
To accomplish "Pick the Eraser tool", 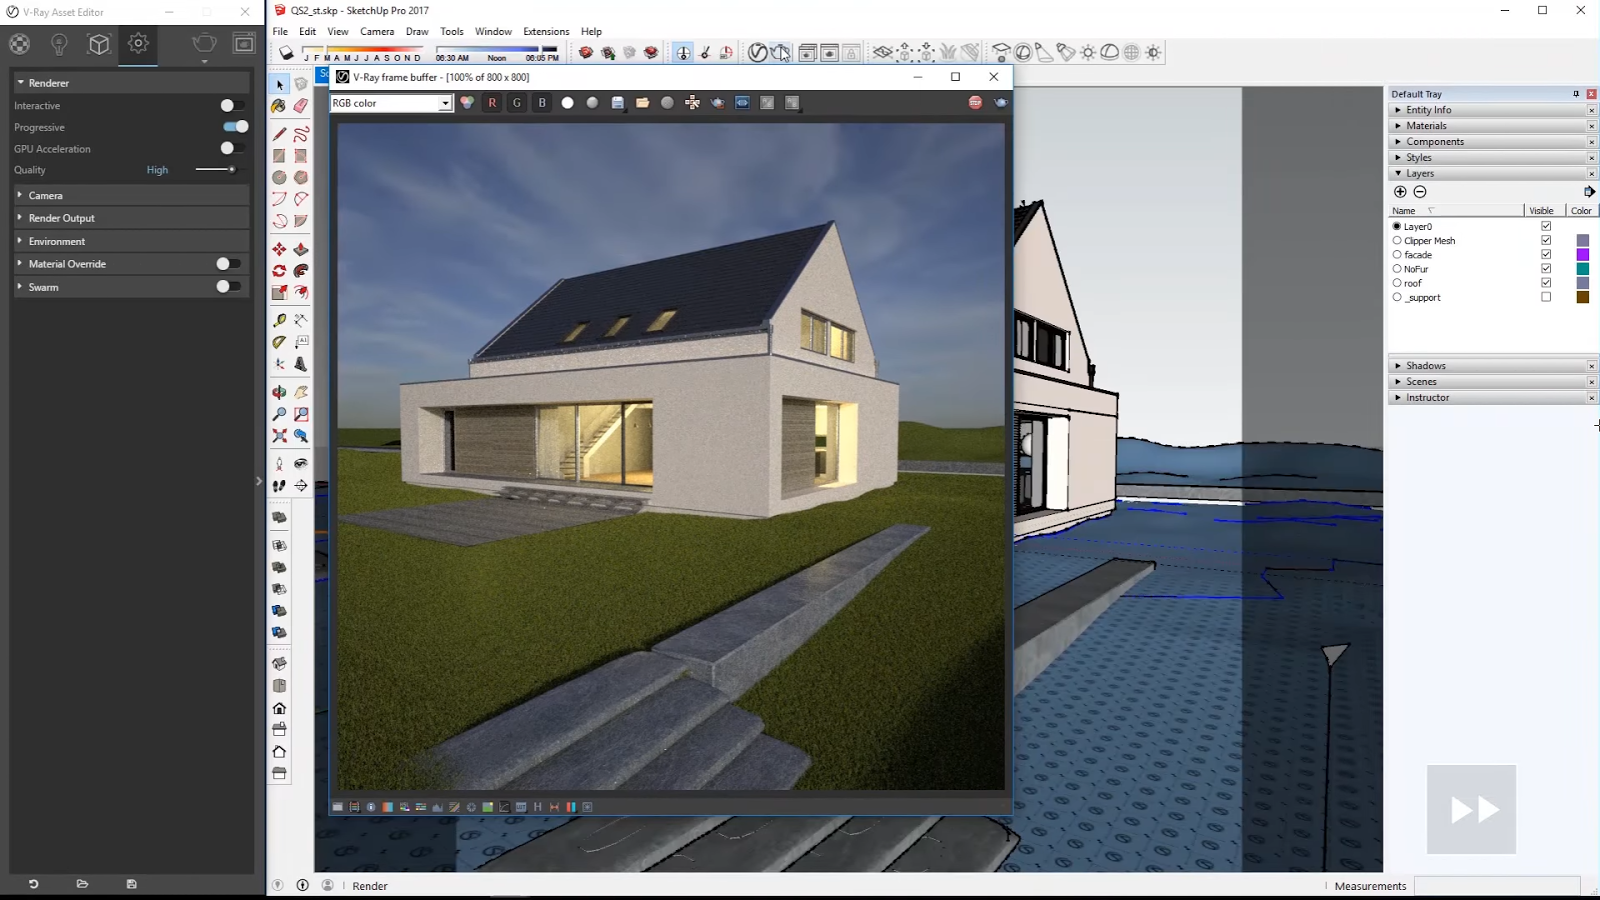I will click(301, 106).
